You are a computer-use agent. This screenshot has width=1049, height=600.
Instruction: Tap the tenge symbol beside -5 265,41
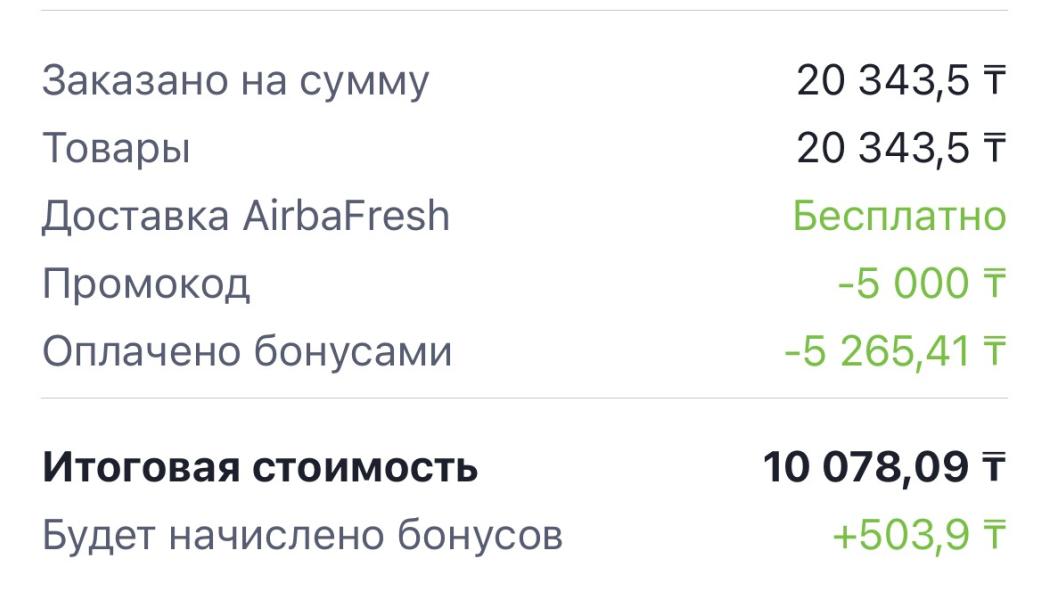(x=994, y=351)
